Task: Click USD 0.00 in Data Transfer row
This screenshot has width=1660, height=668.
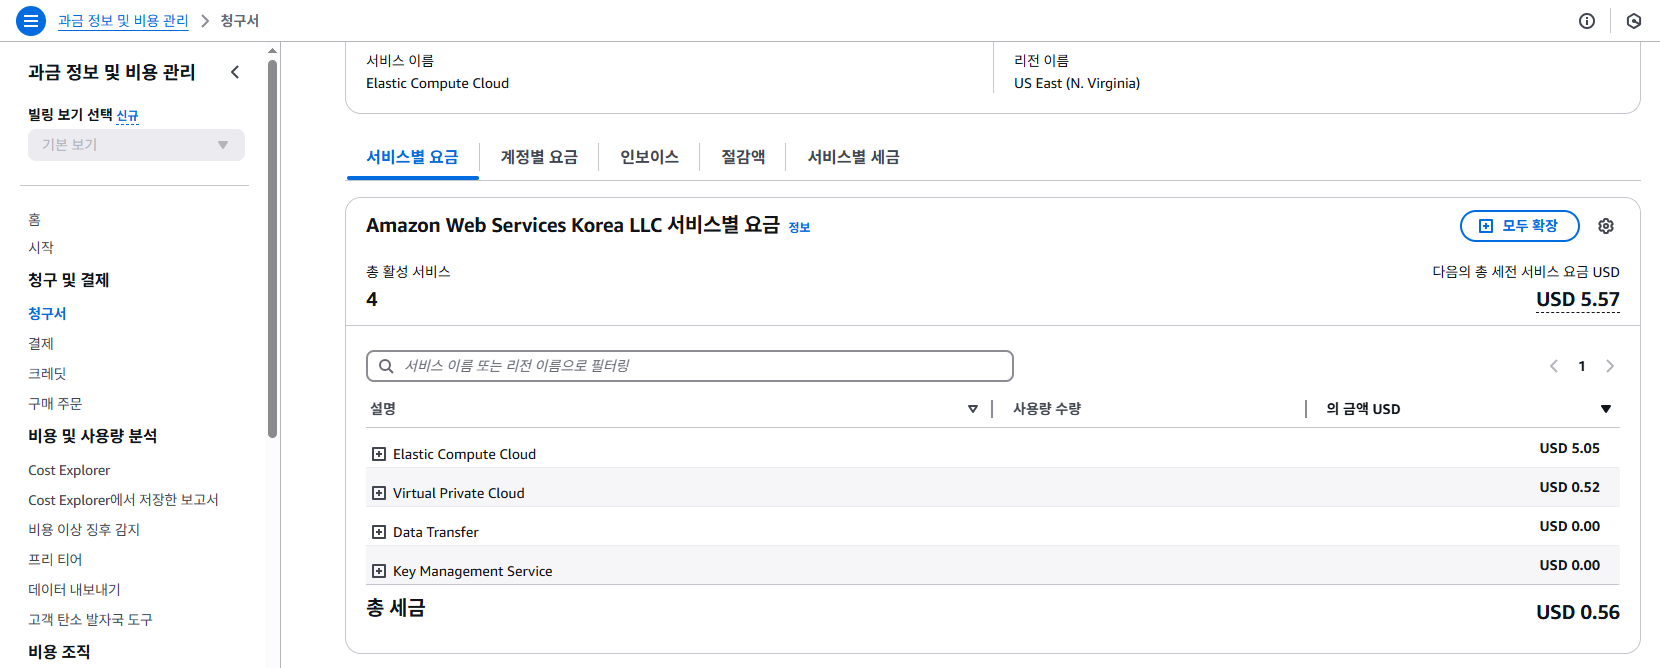Action: [x=1570, y=526]
